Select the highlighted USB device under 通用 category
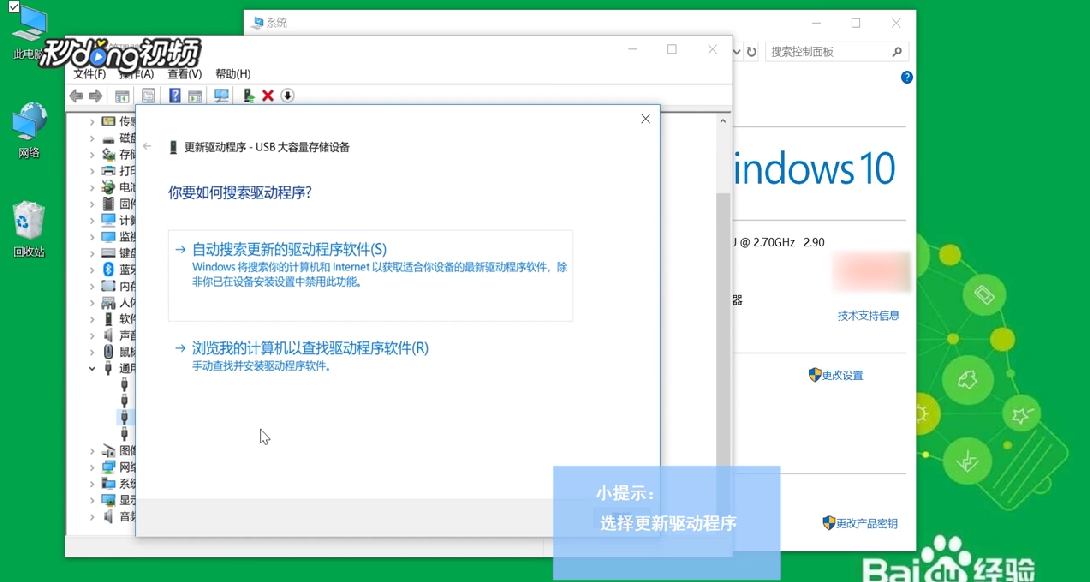The width and height of the screenshot is (1090, 582). [x=124, y=417]
